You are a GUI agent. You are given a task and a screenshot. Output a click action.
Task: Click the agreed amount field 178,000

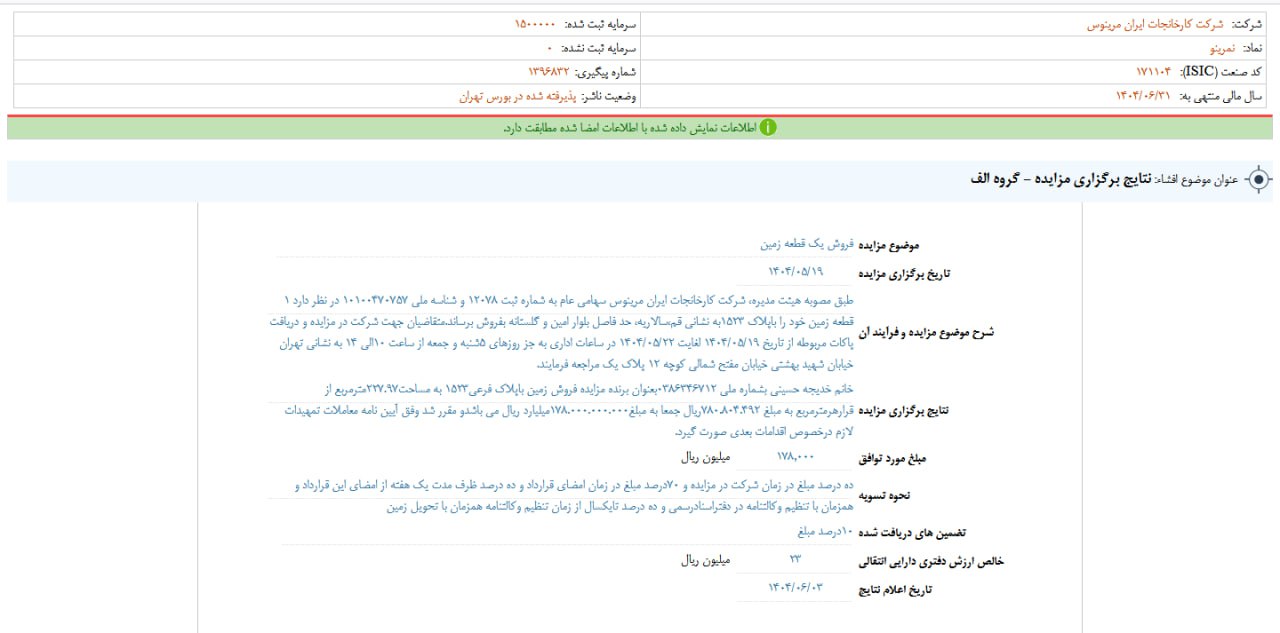795,457
